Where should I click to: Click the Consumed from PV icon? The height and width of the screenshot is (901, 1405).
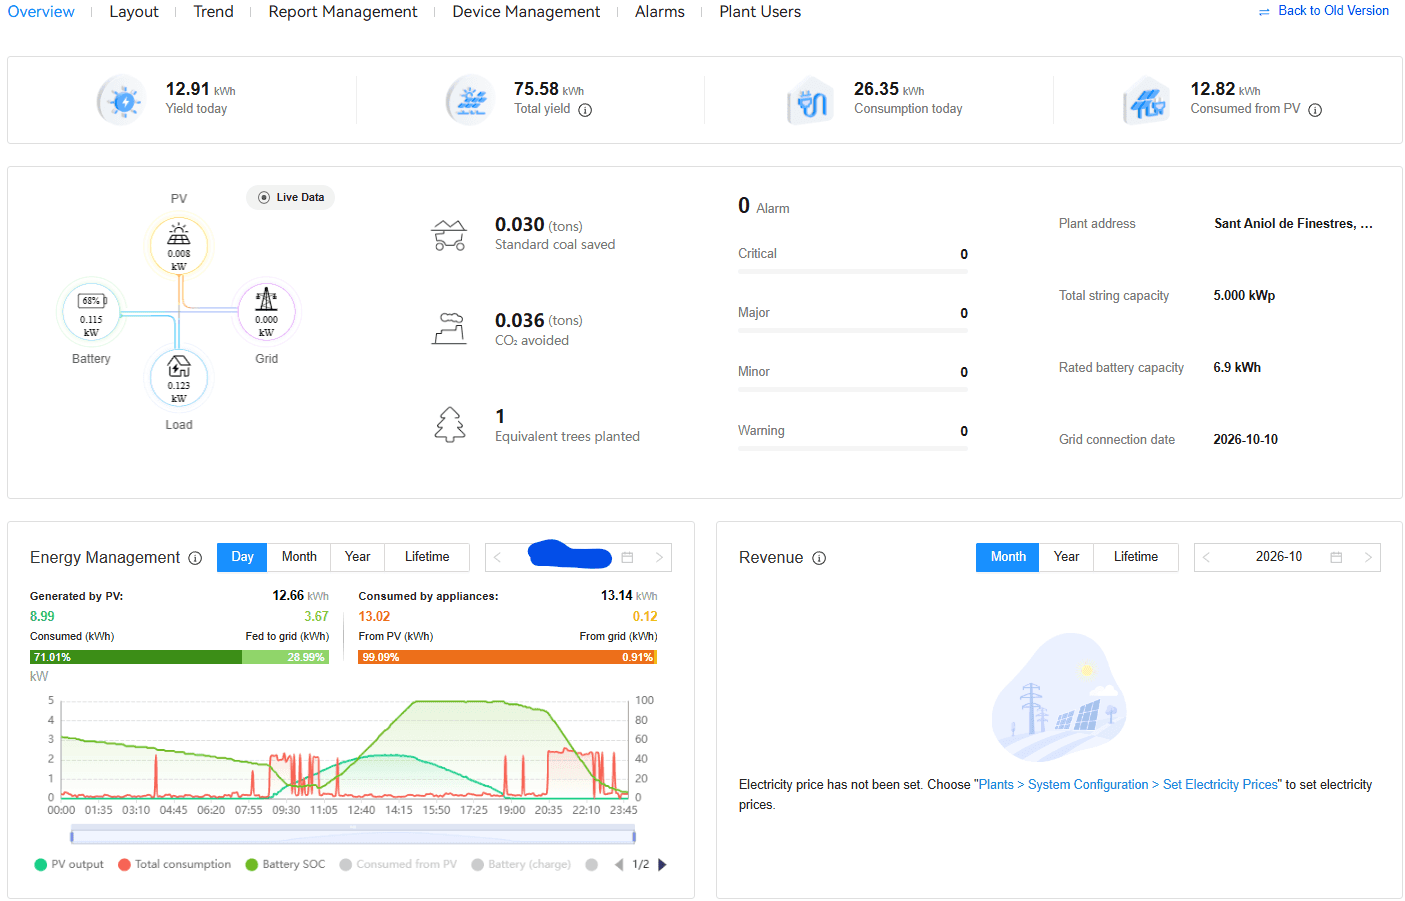pyautogui.click(x=1146, y=100)
